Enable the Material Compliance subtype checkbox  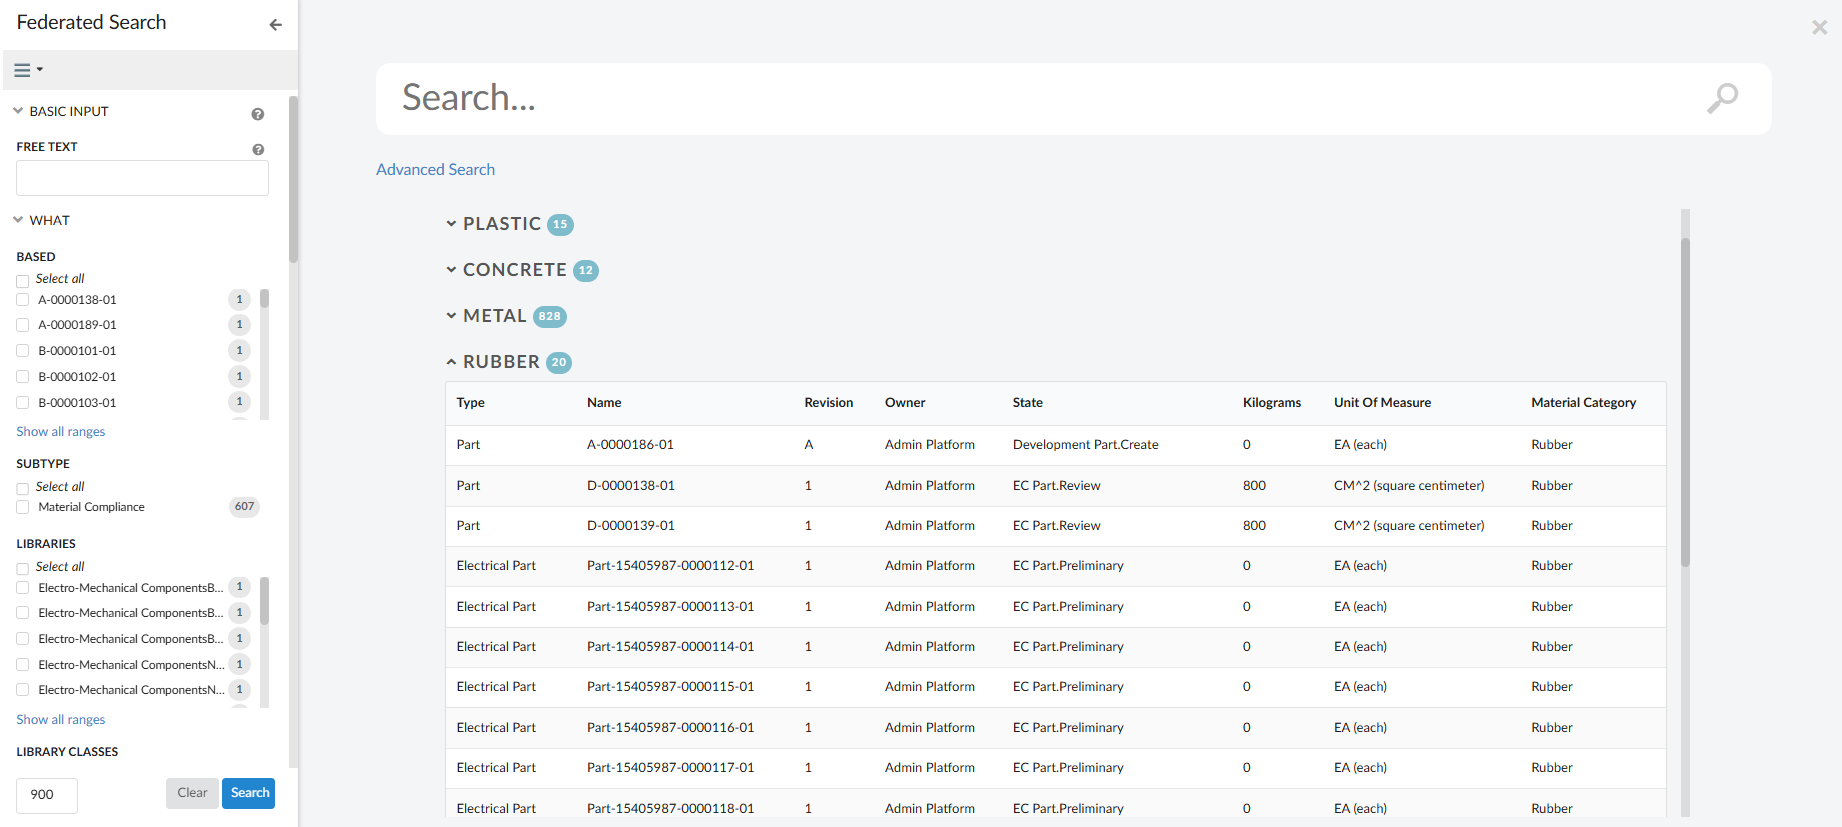pos(23,507)
